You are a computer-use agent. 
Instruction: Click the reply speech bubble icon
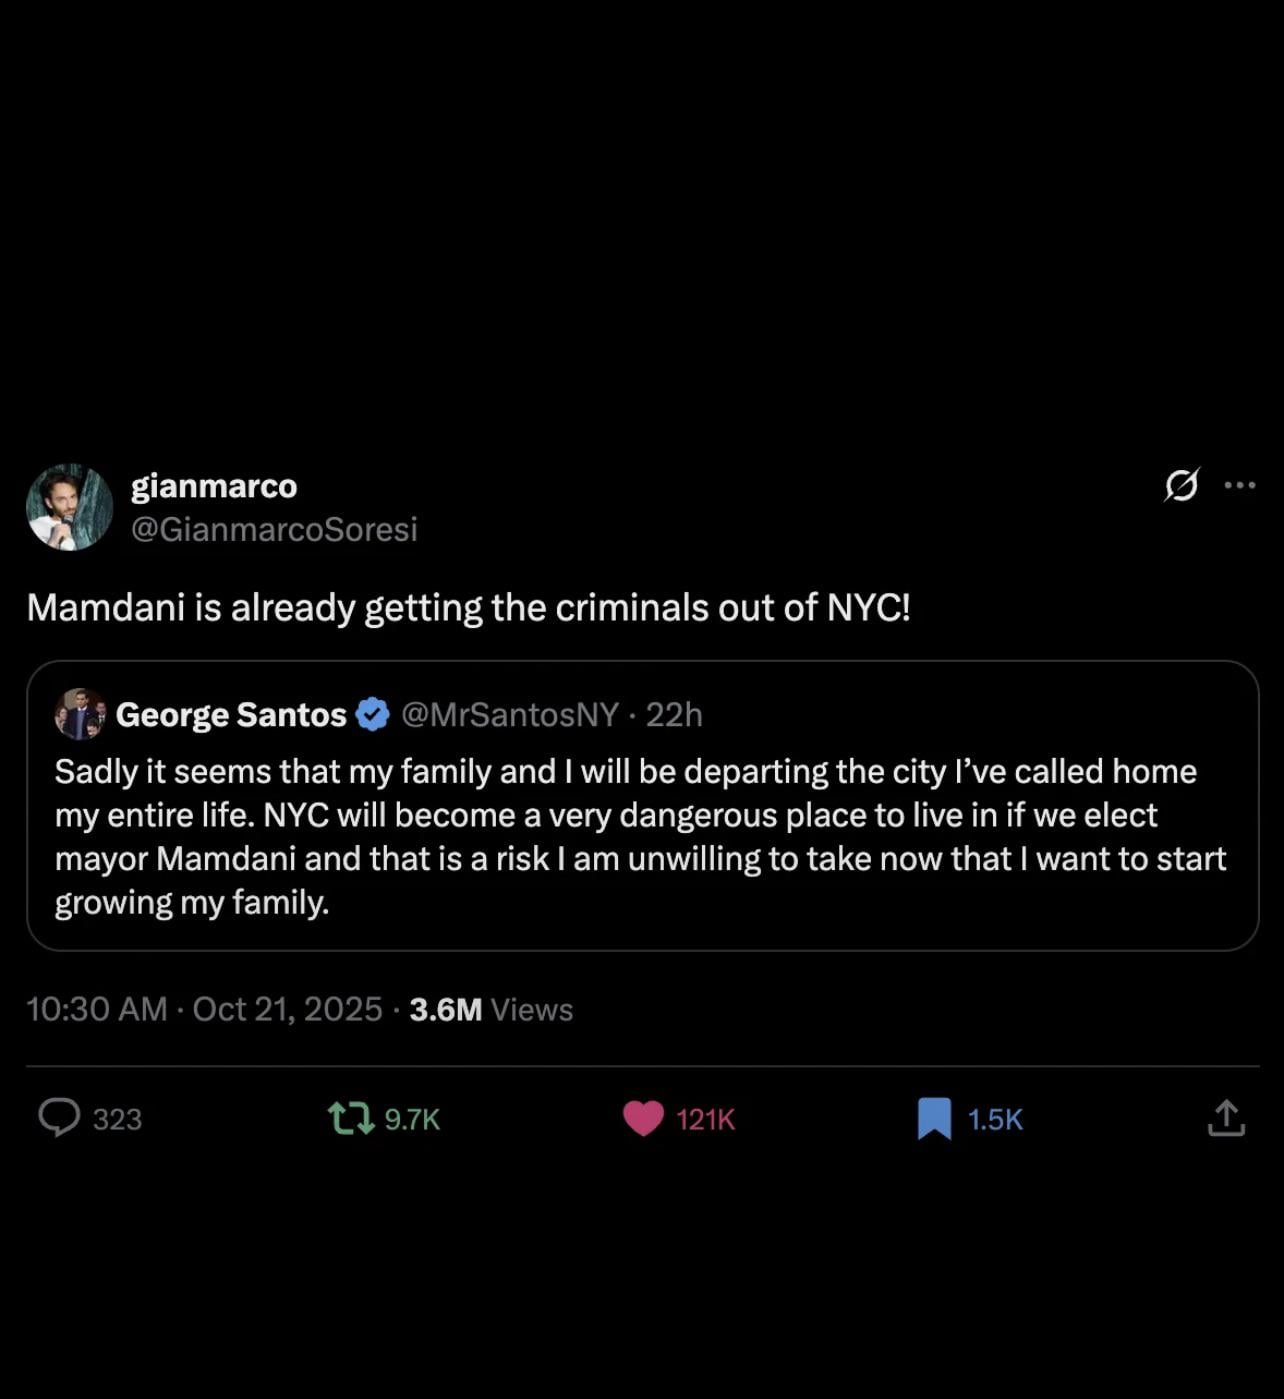coord(59,1118)
